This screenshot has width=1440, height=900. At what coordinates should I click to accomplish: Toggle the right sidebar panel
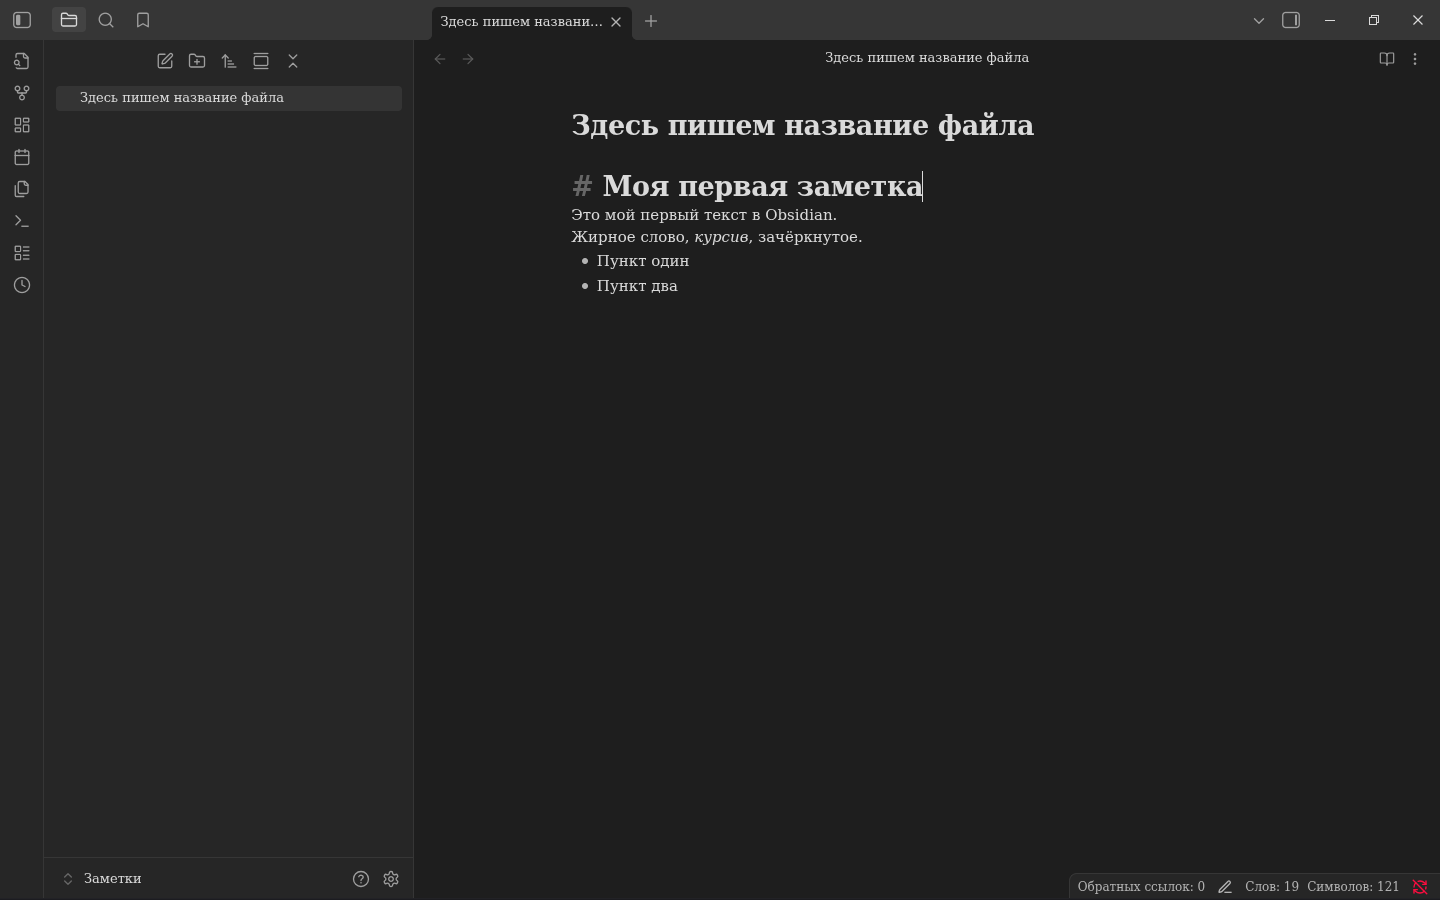point(1291,20)
